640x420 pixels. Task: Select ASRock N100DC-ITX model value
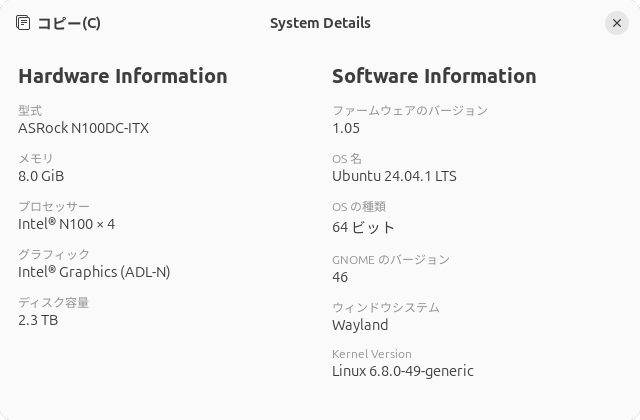pyautogui.click(x=83, y=128)
